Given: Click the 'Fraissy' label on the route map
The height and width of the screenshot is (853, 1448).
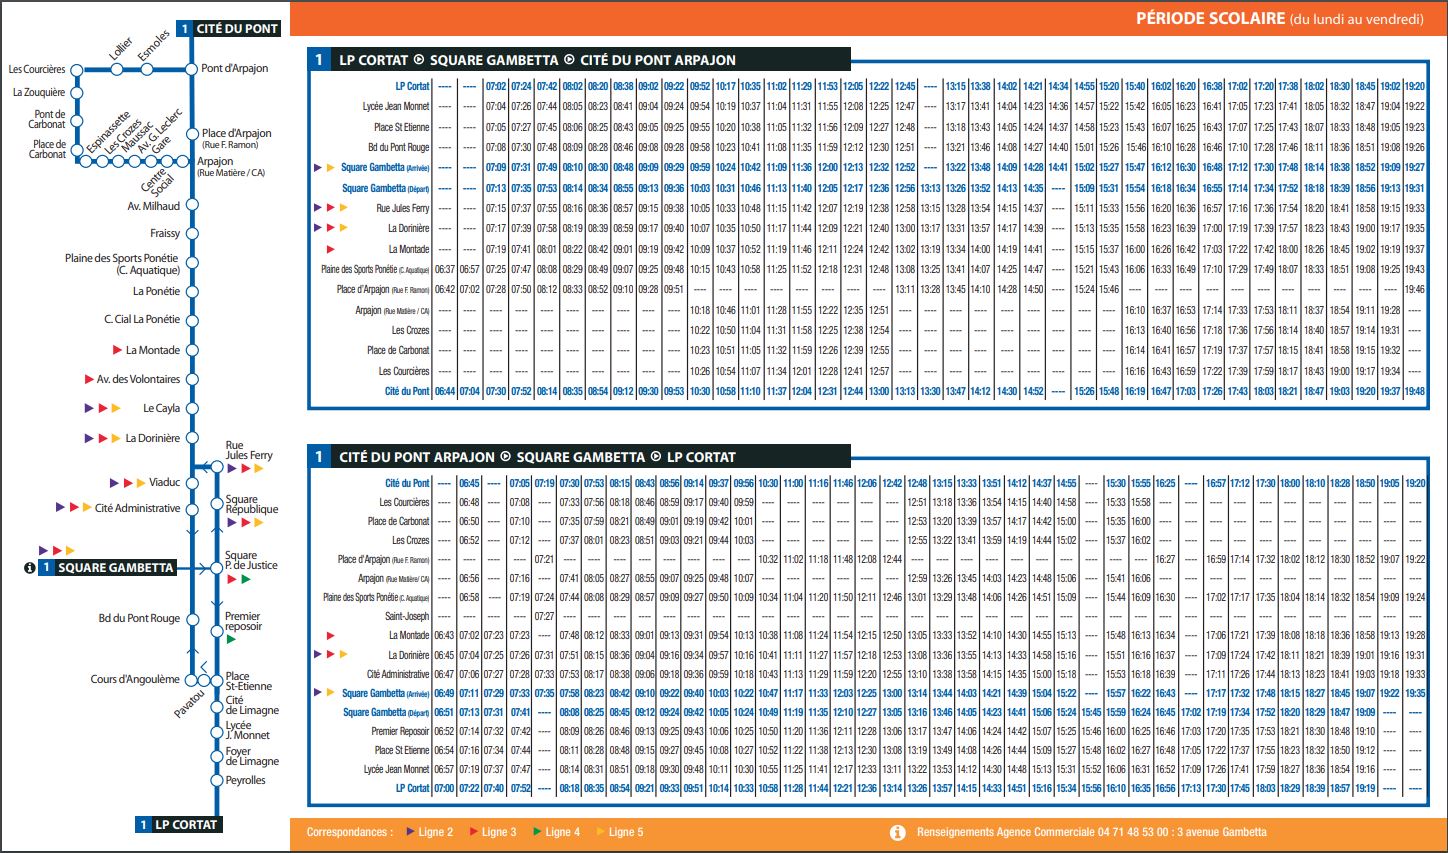Looking at the screenshot, I should 165,234.
